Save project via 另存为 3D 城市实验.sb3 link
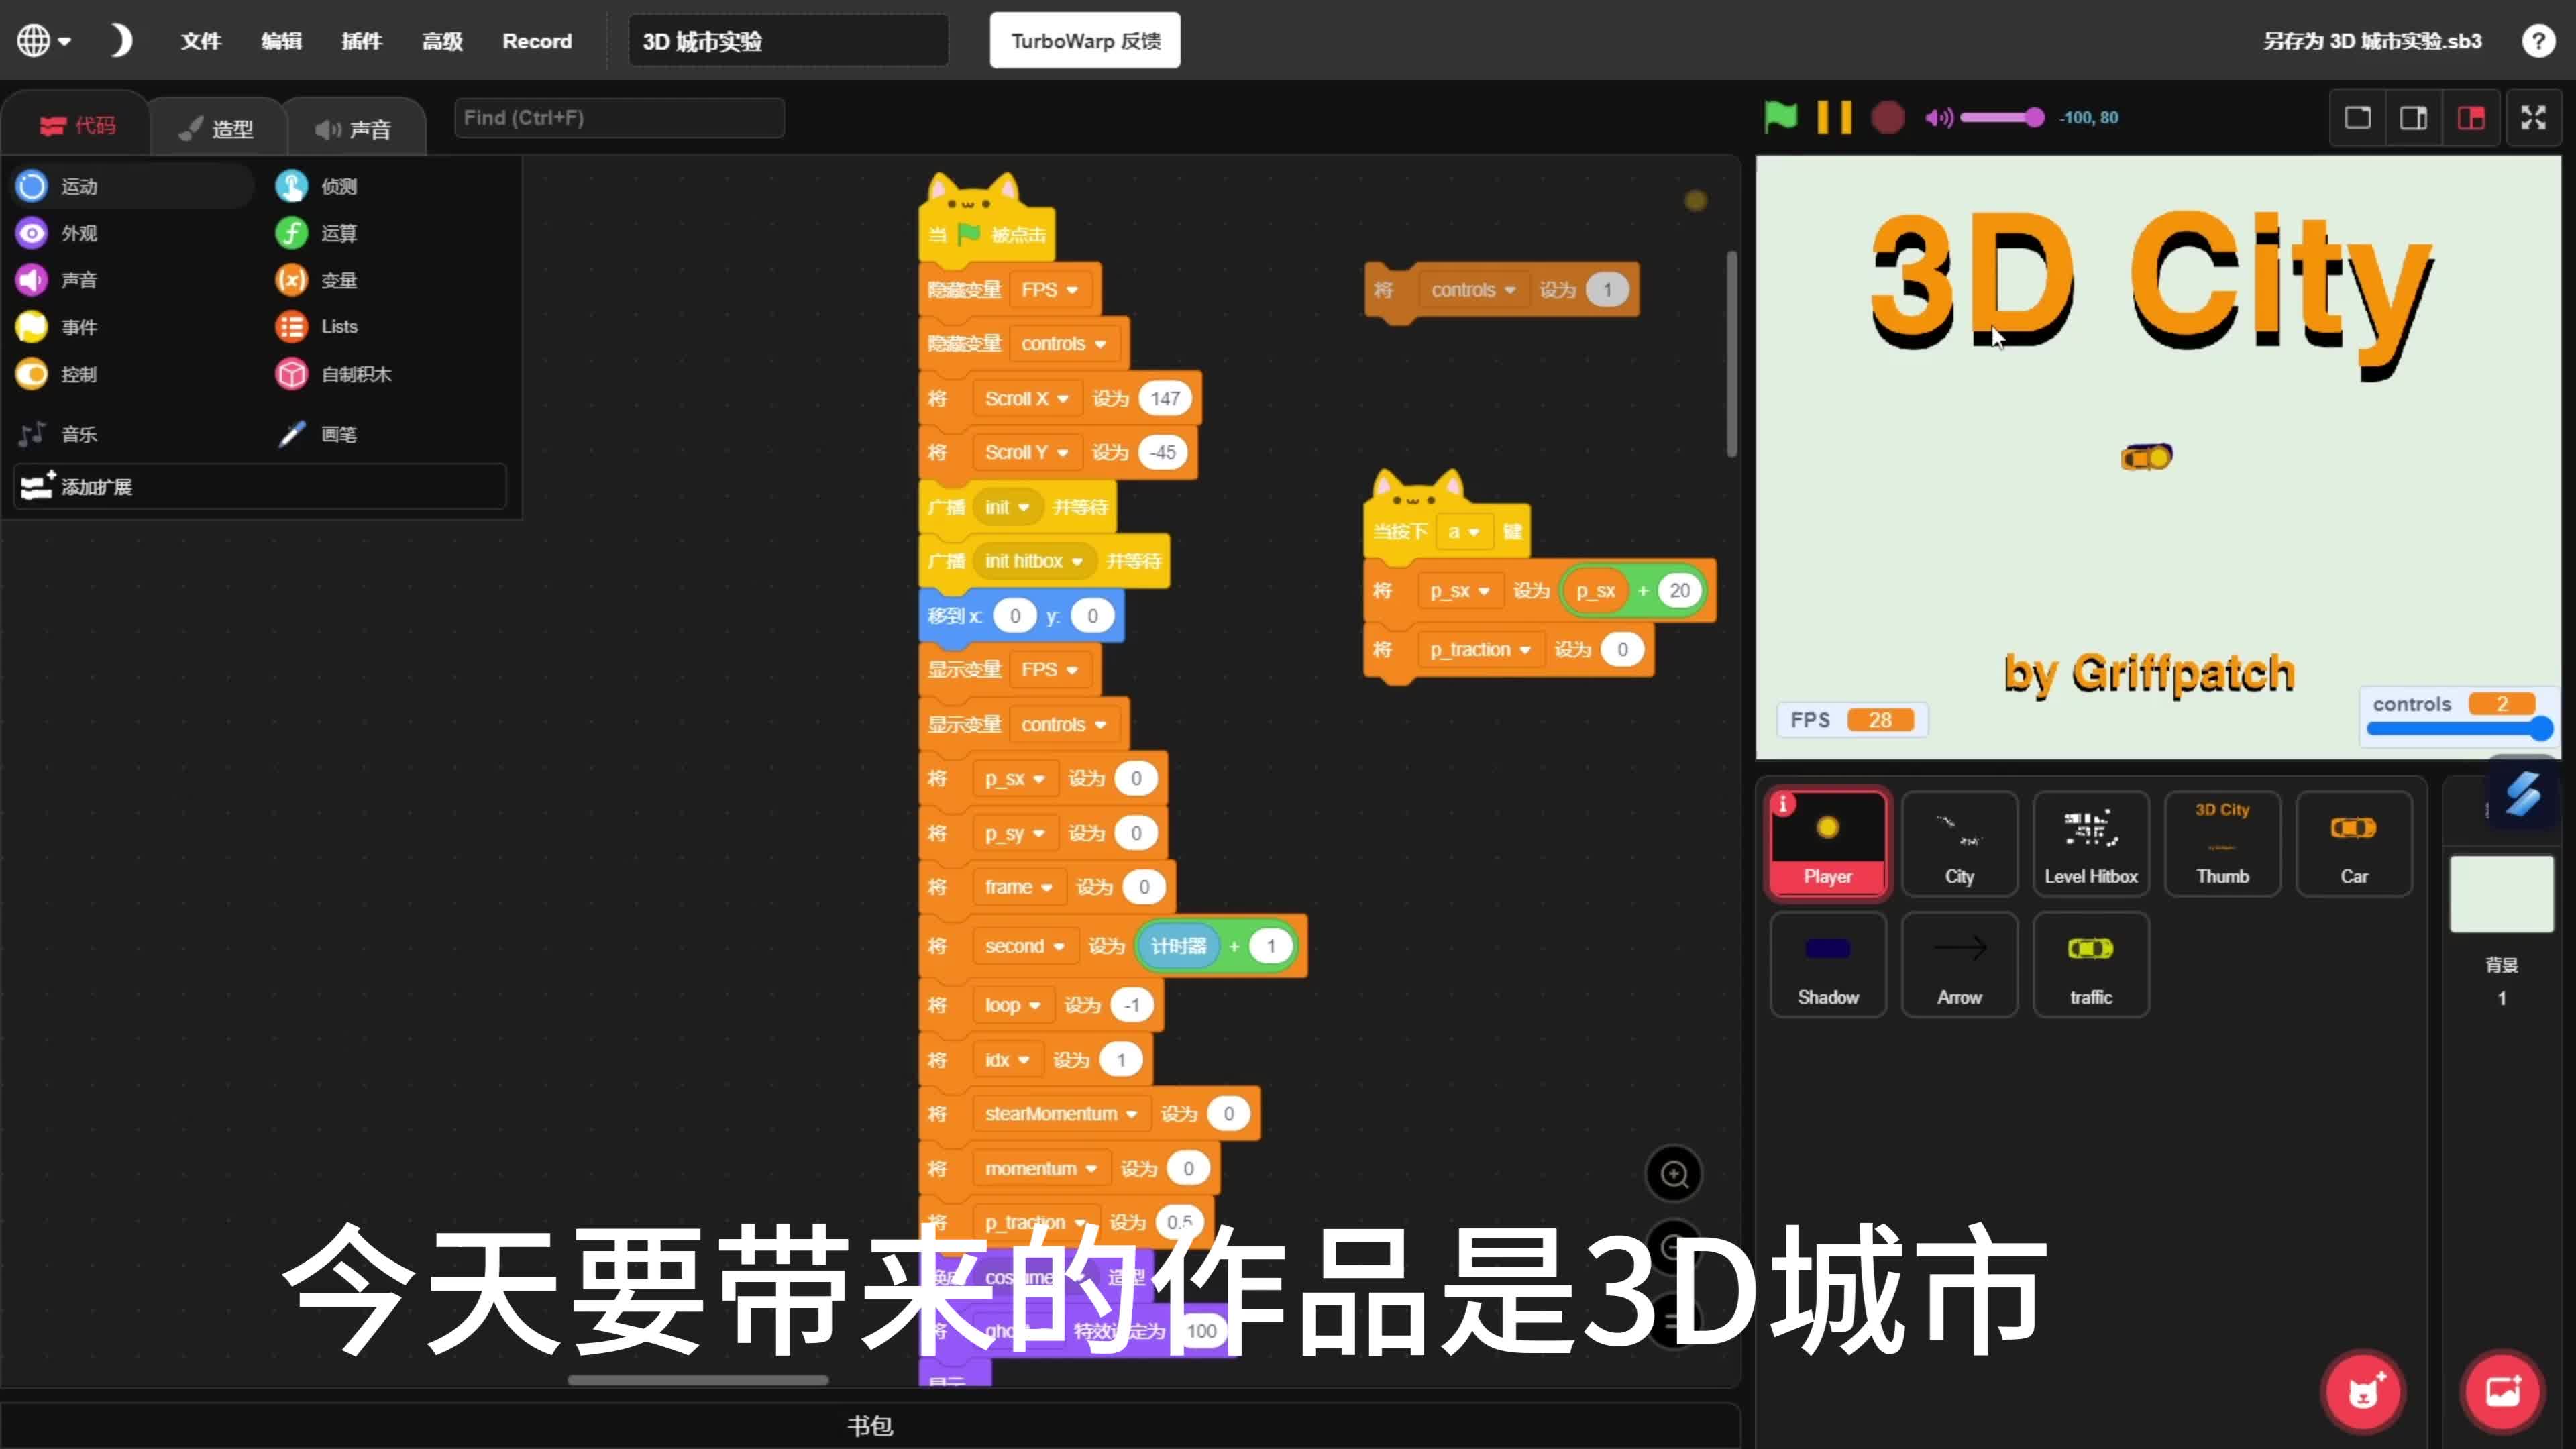The width and height of the screenshot is (2576, 1449). 2372,41
